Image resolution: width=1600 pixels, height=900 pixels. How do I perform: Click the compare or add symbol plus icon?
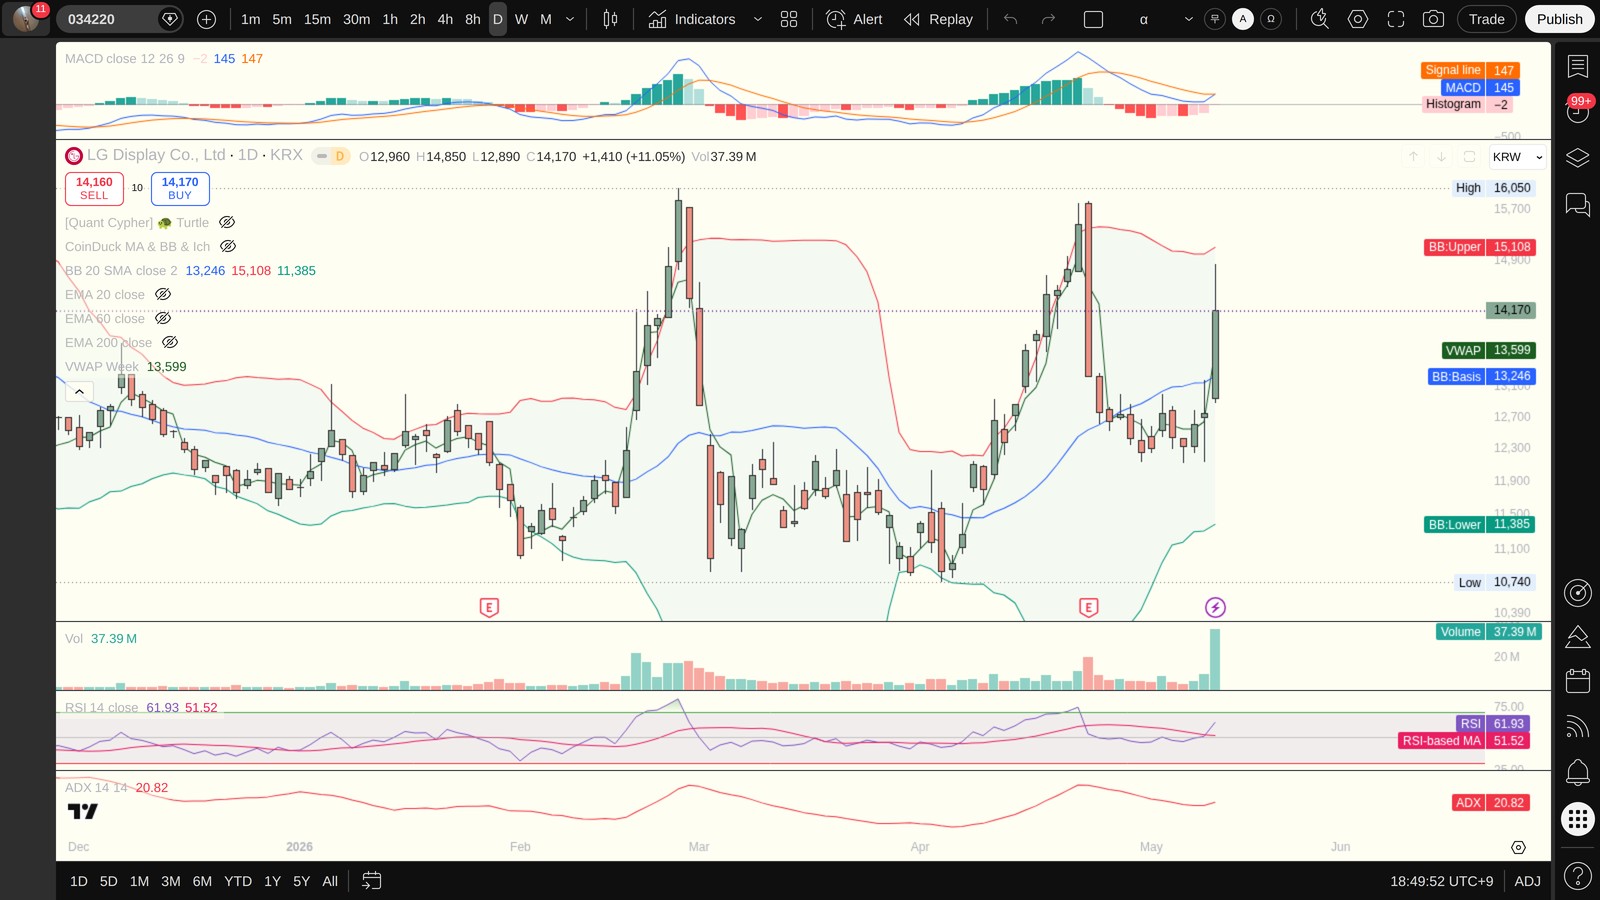206,19
